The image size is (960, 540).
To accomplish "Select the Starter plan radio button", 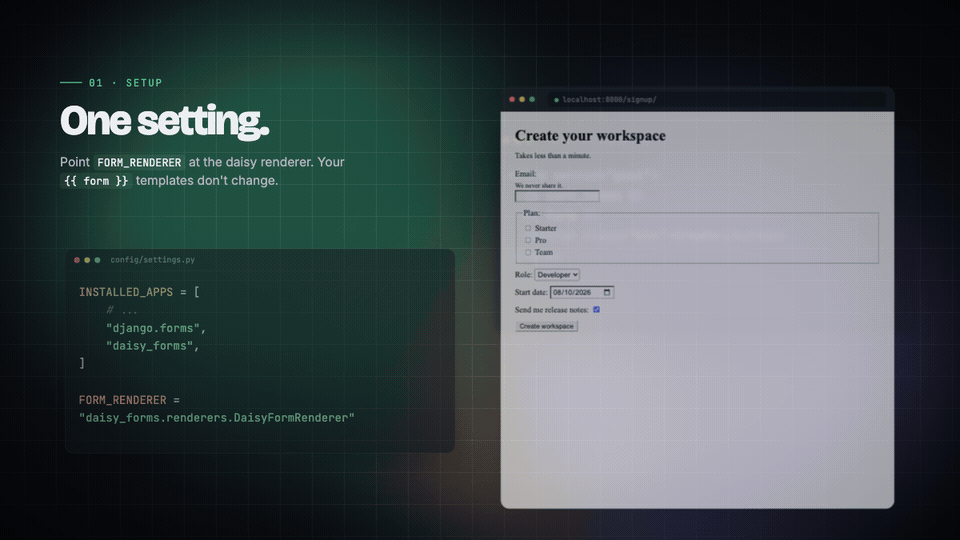I will pyautogui.click(x=528, y=228).
